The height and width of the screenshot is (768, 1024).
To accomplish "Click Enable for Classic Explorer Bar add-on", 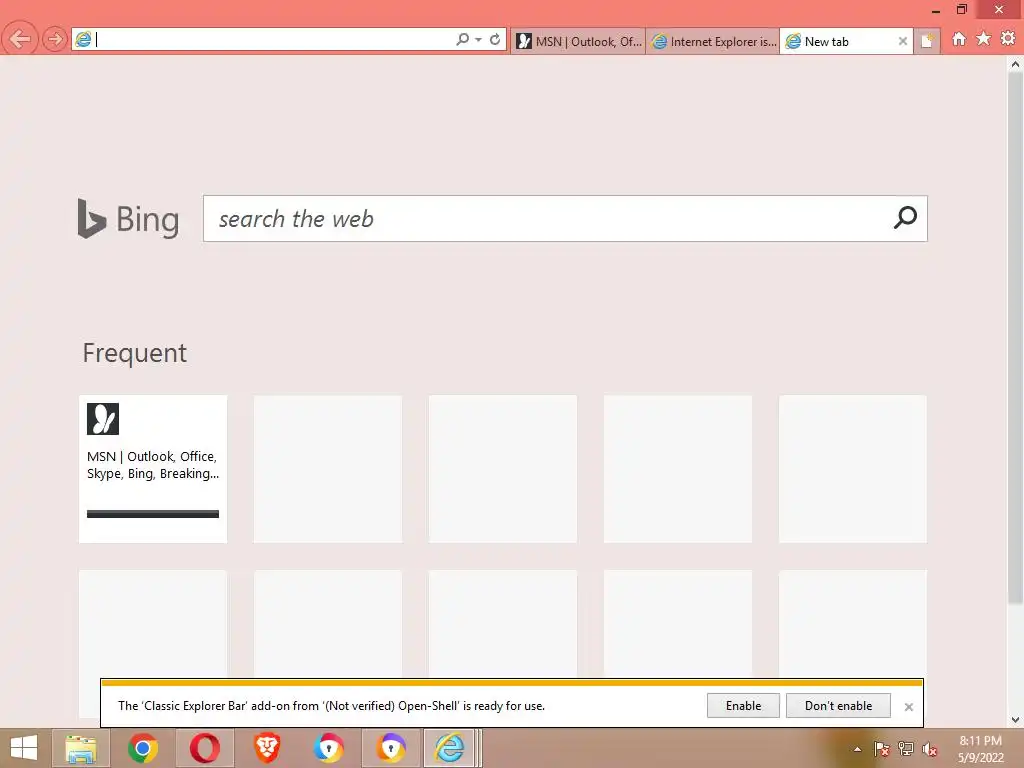I will [743, 705].
